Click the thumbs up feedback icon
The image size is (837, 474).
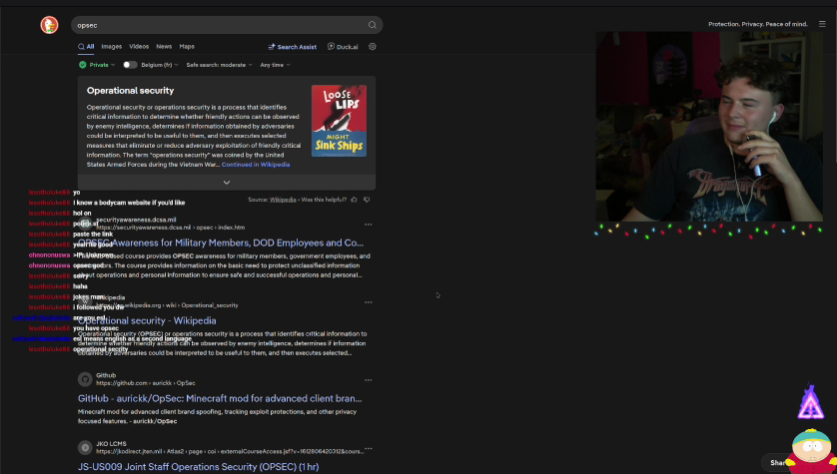[x=354, y=200]
